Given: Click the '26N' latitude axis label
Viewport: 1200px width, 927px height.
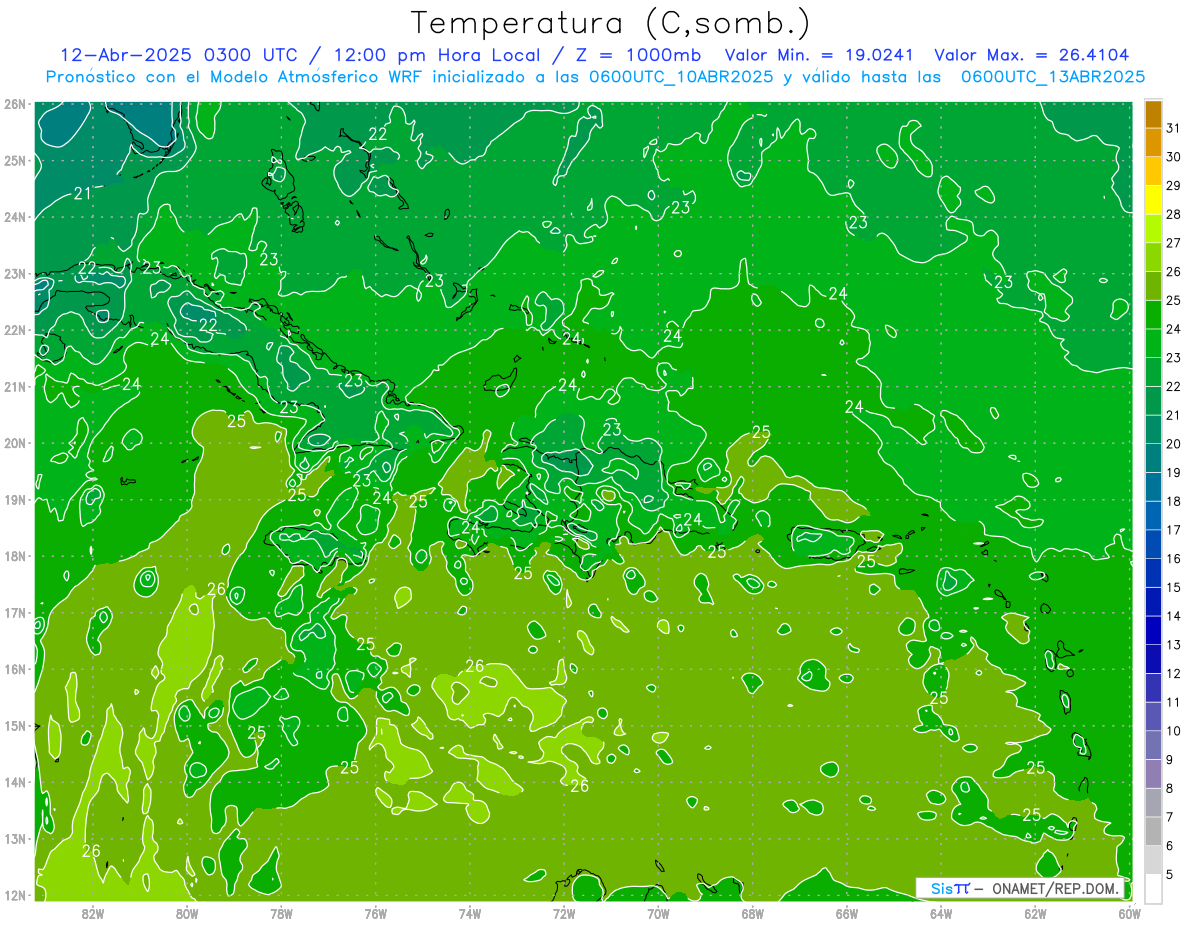Looking at the screenshot, I should pos(15,104).
